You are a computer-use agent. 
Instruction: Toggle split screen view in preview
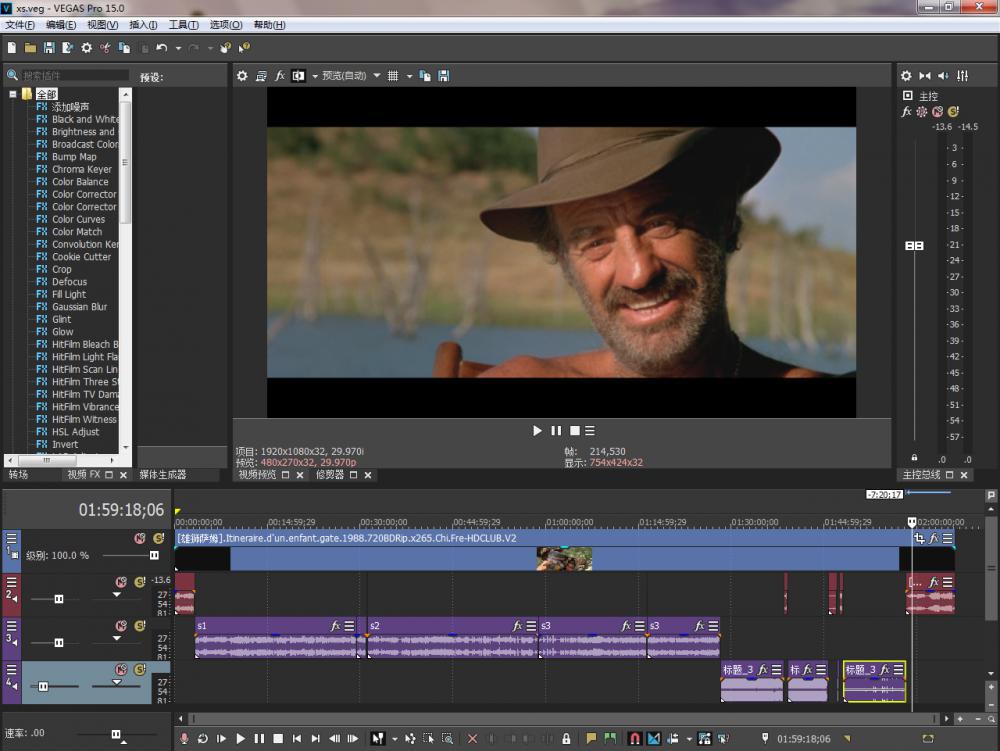pos(298,76)
